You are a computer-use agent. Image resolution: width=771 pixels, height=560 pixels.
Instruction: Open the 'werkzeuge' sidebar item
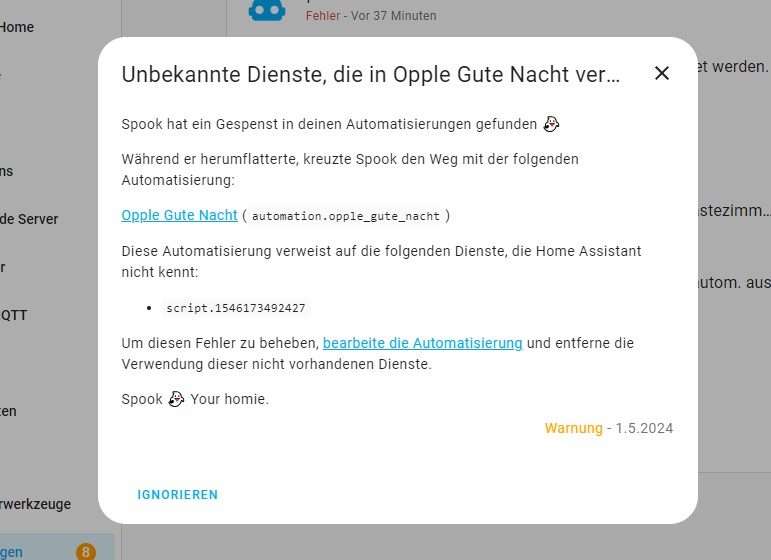35,504
